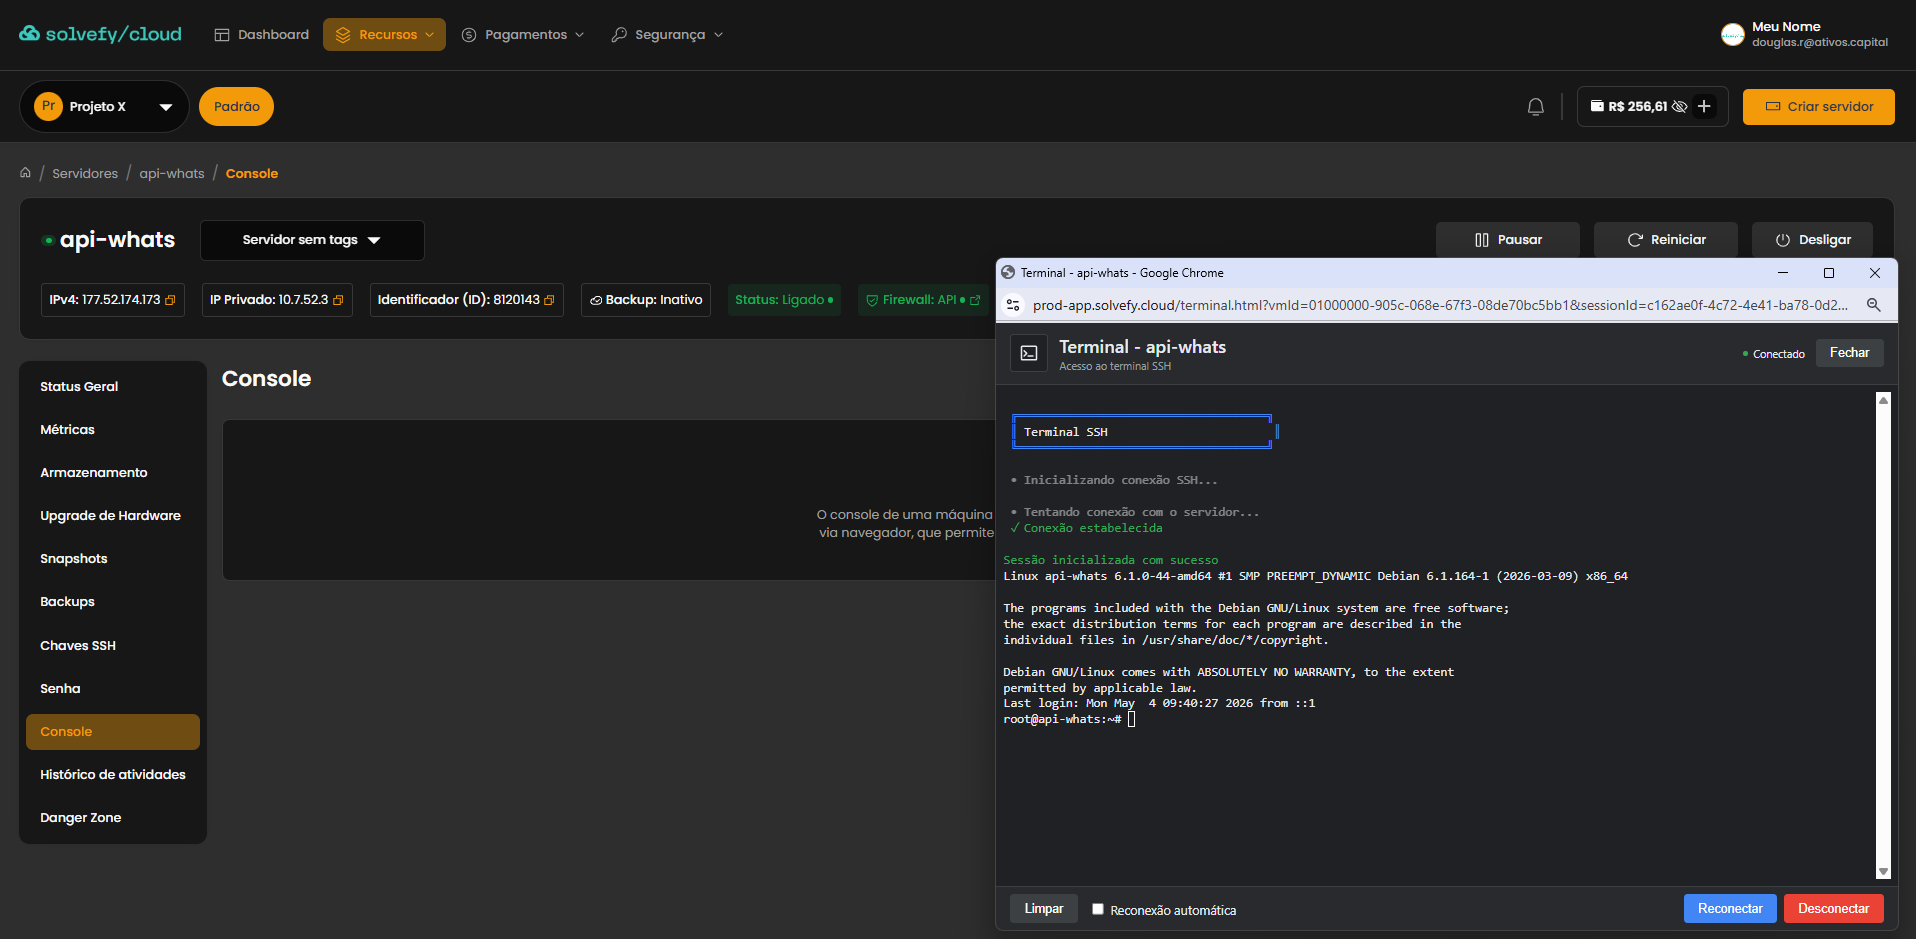1916x939 pixels.
Task: Open api-whats breadcrumb link
Action: (172, 173)
